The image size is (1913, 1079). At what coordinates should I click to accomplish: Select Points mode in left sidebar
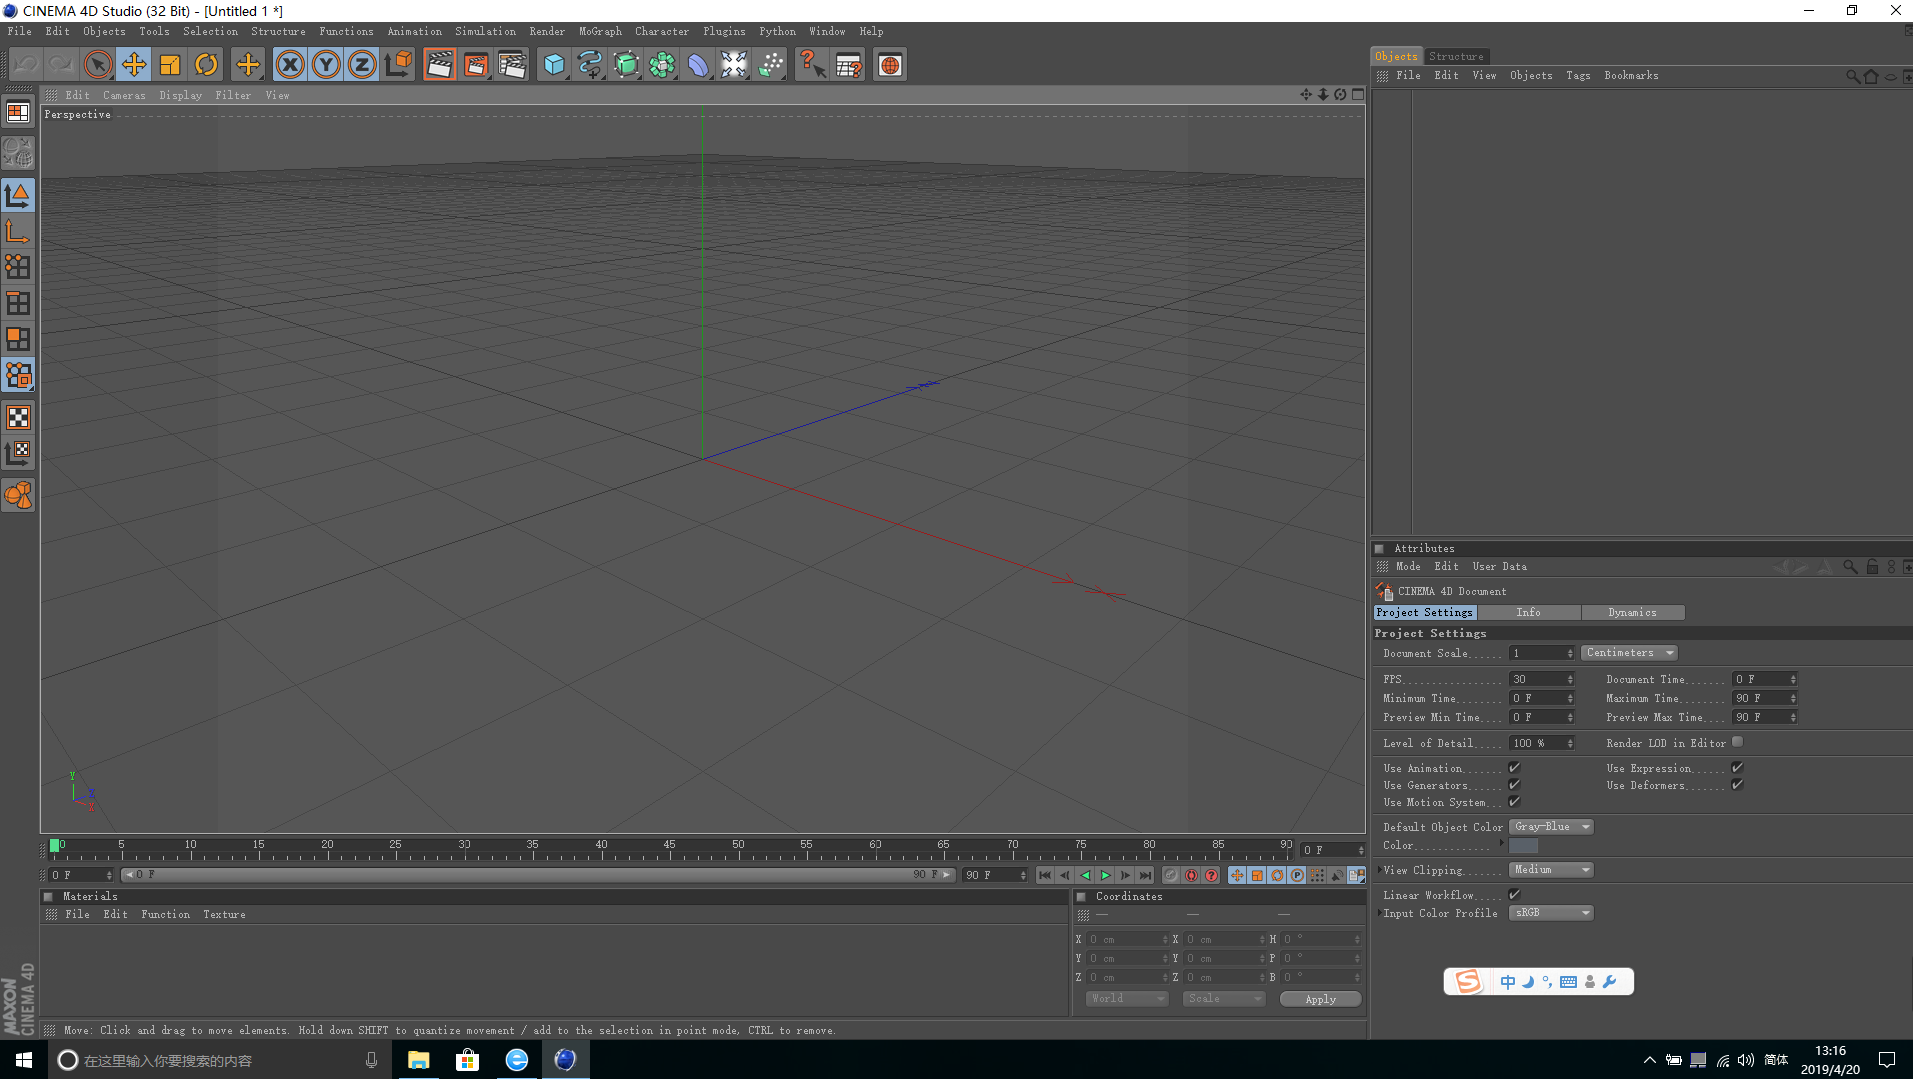pos(18,267)
